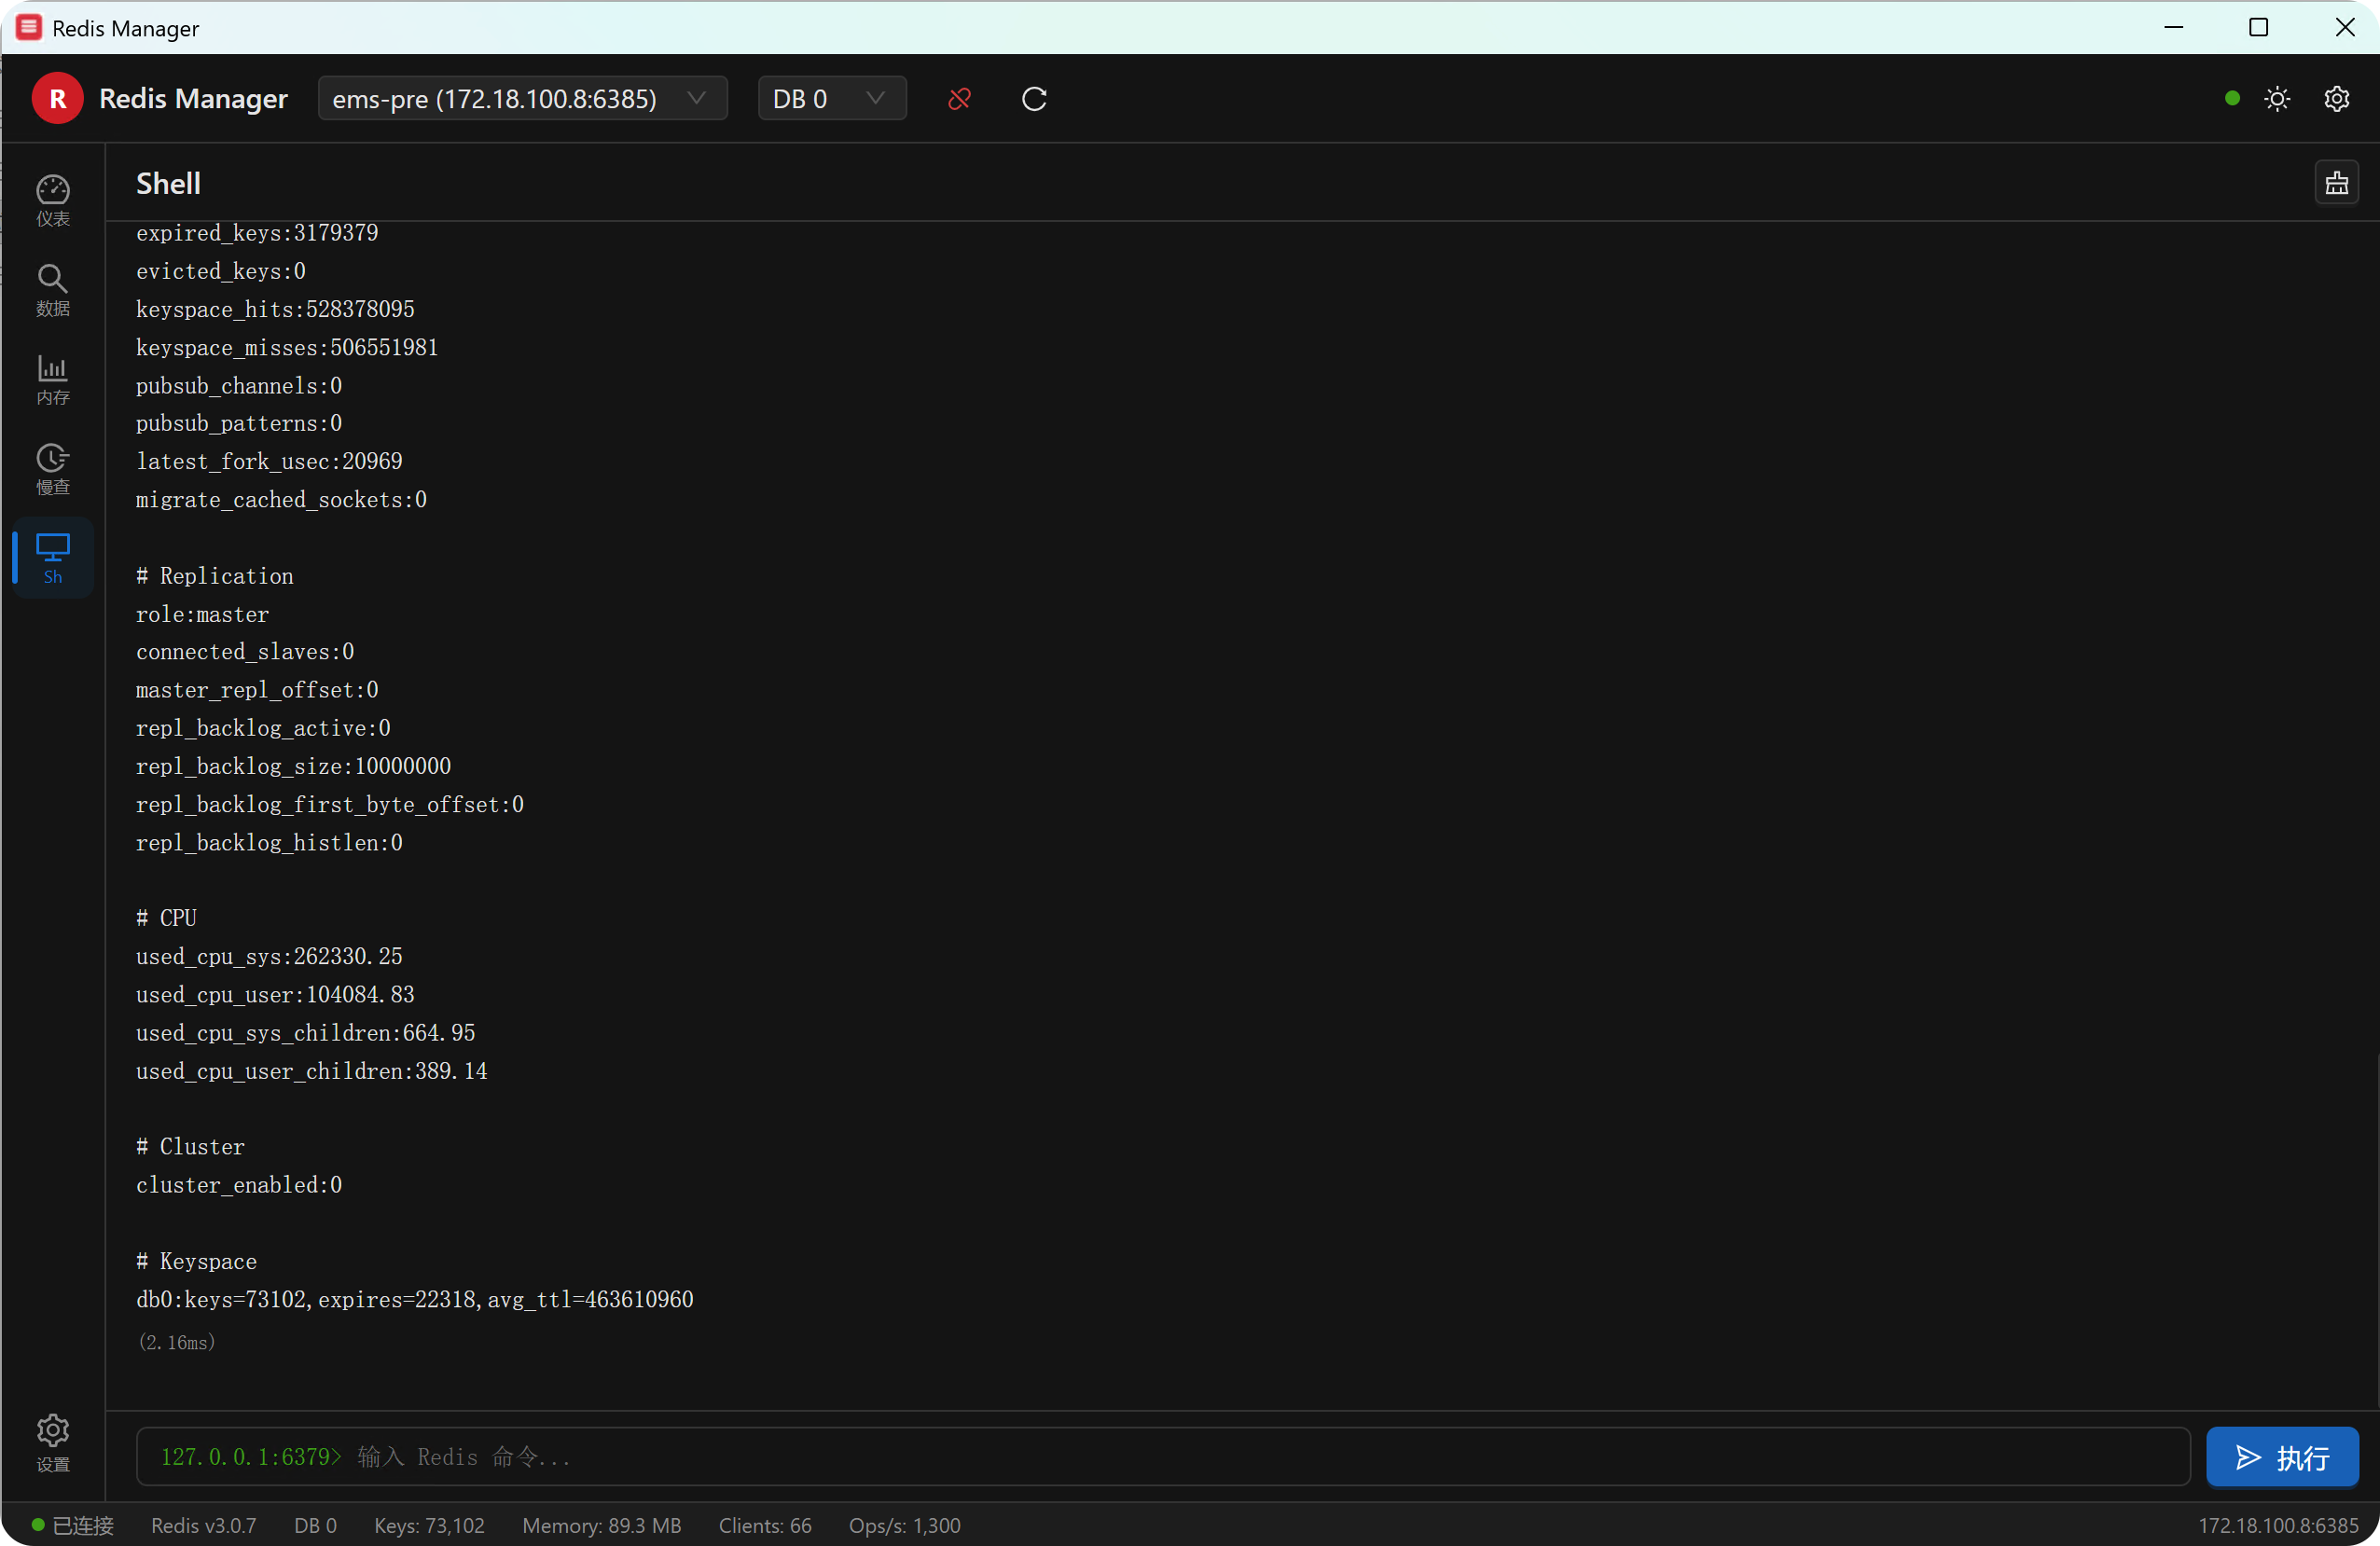Click the evicted_keys:0 output line

[x=221, y=271]
